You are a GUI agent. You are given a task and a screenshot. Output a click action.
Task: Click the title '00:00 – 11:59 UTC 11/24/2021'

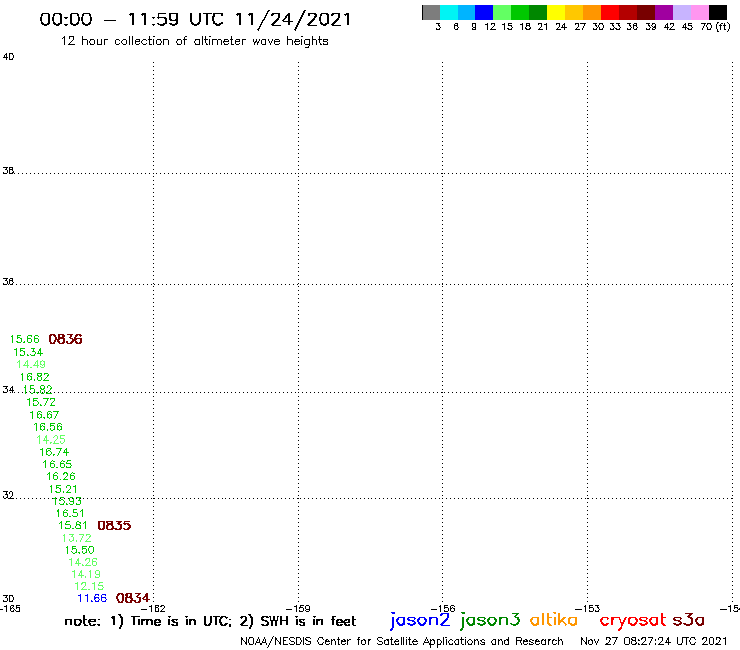195,20
